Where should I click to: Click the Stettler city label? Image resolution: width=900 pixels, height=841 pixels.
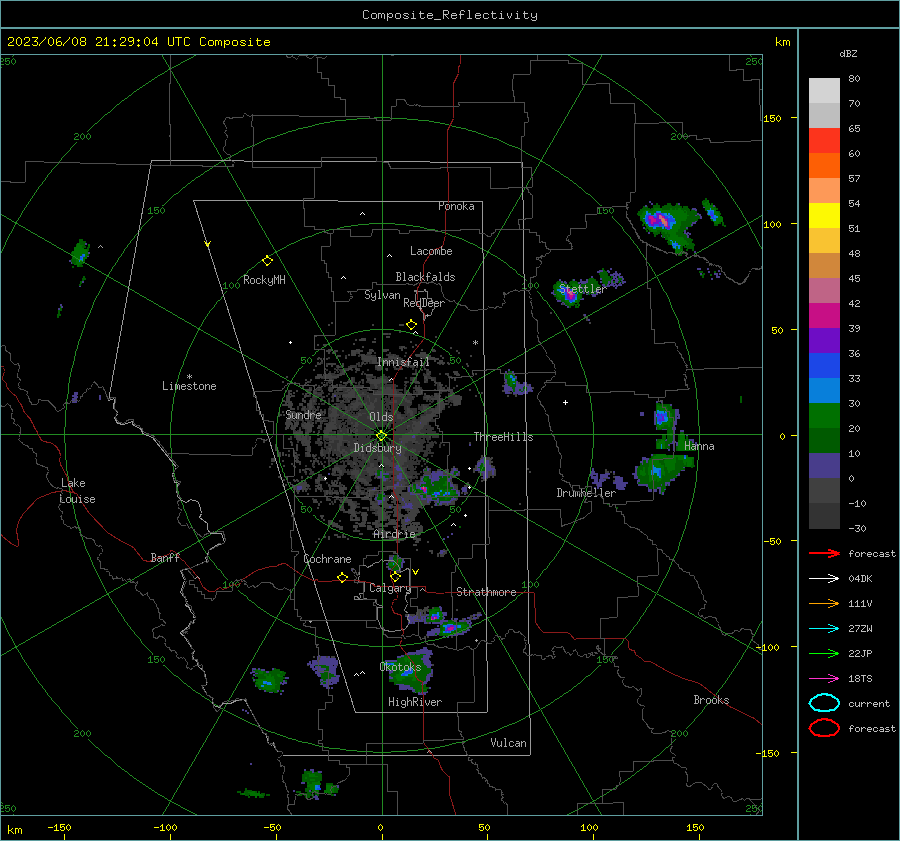tap(582, 289)
